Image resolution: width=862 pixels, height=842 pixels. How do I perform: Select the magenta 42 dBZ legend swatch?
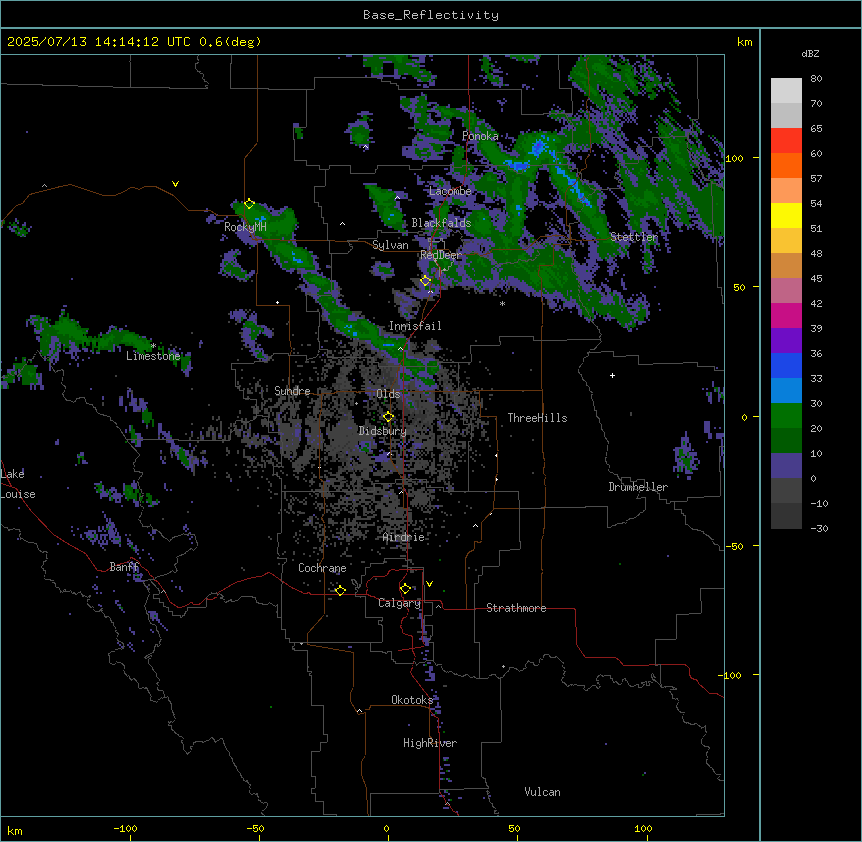tap(786, 315)
